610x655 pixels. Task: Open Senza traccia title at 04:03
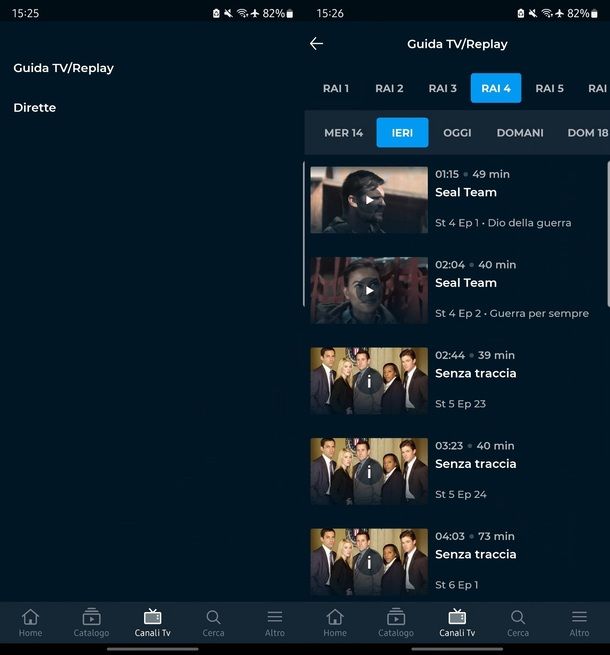click(475, 554)
